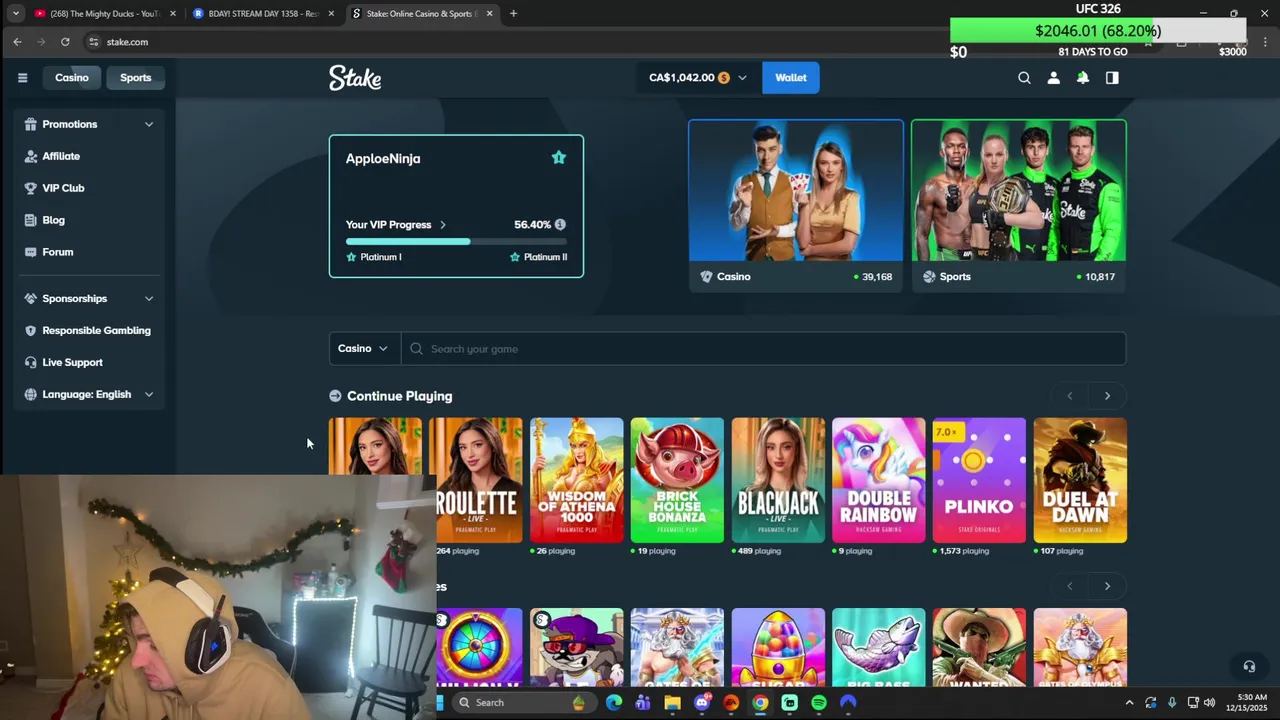Open the Blackjack Live game
This screenshot has width=1280, height=720.
[x=778, y=480]
